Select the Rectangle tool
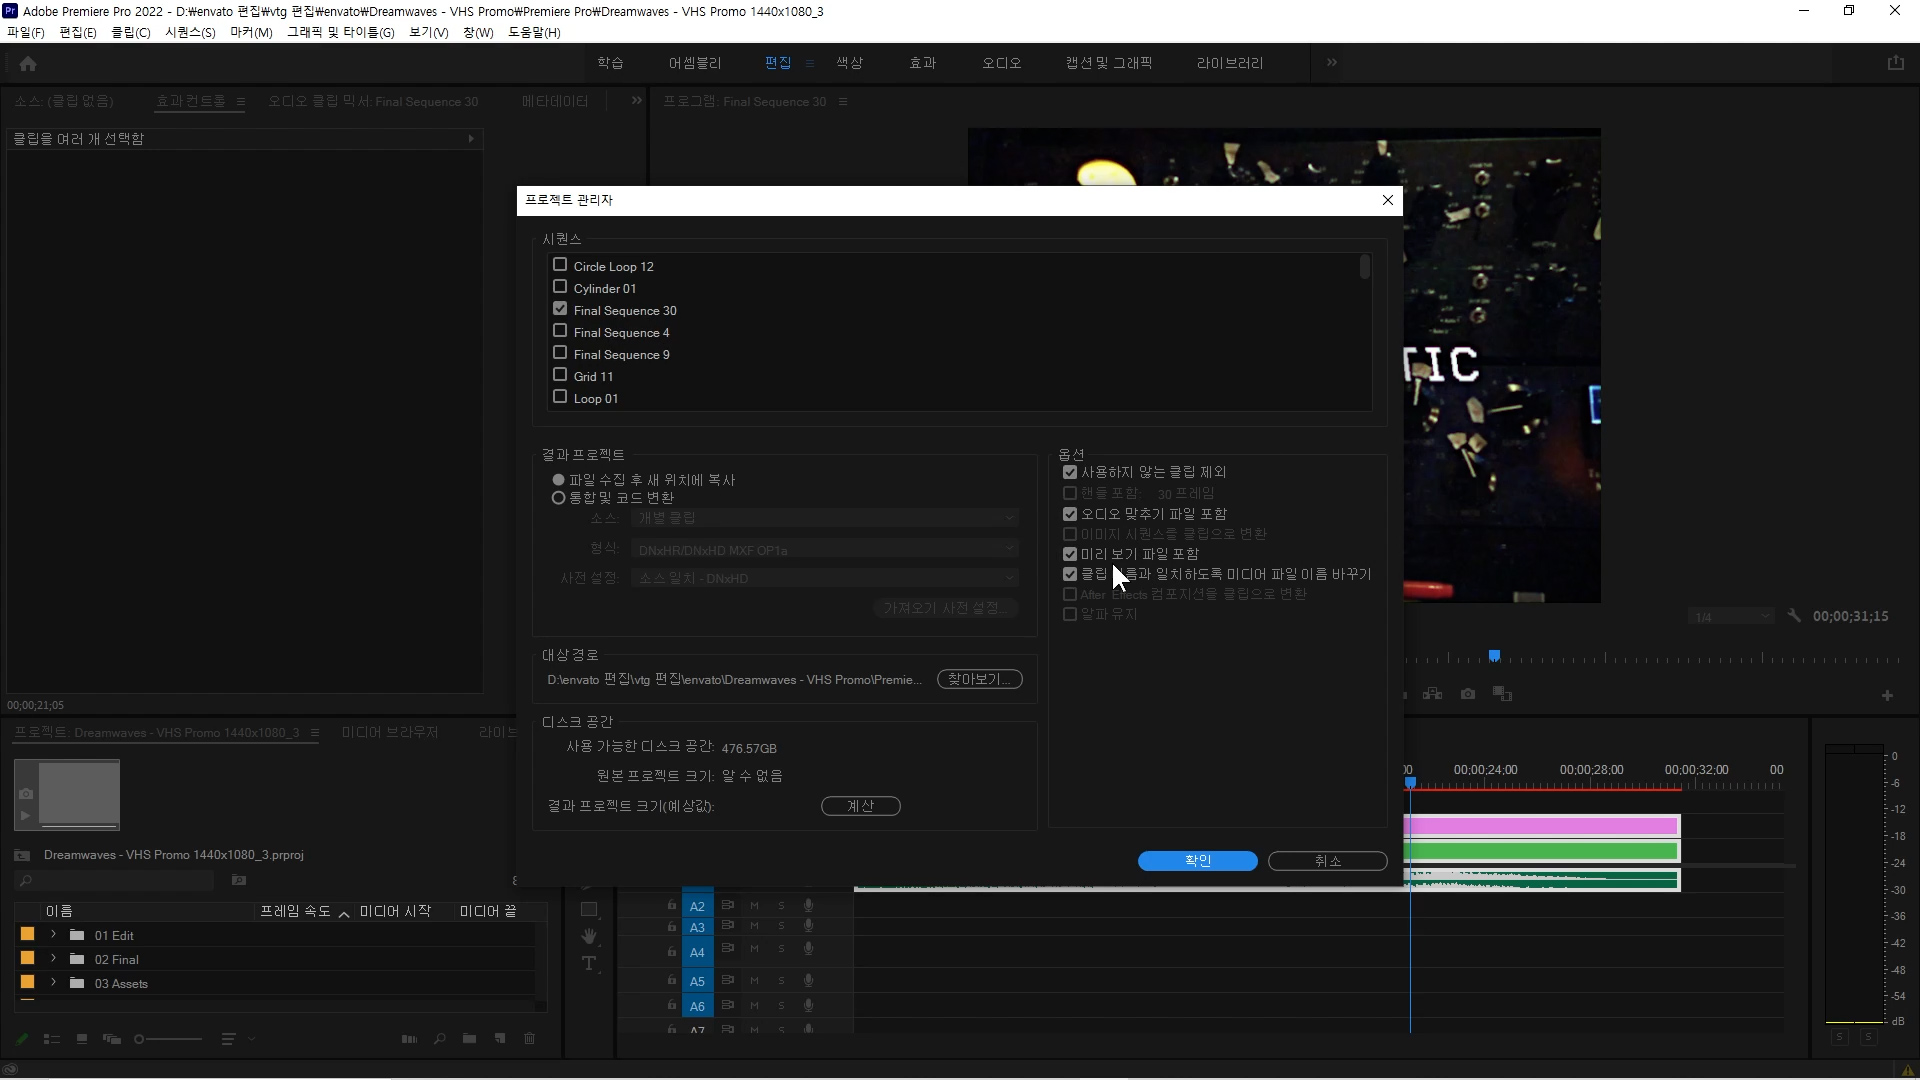Screen dimensions: 1920x1080 tap(589, 910)
